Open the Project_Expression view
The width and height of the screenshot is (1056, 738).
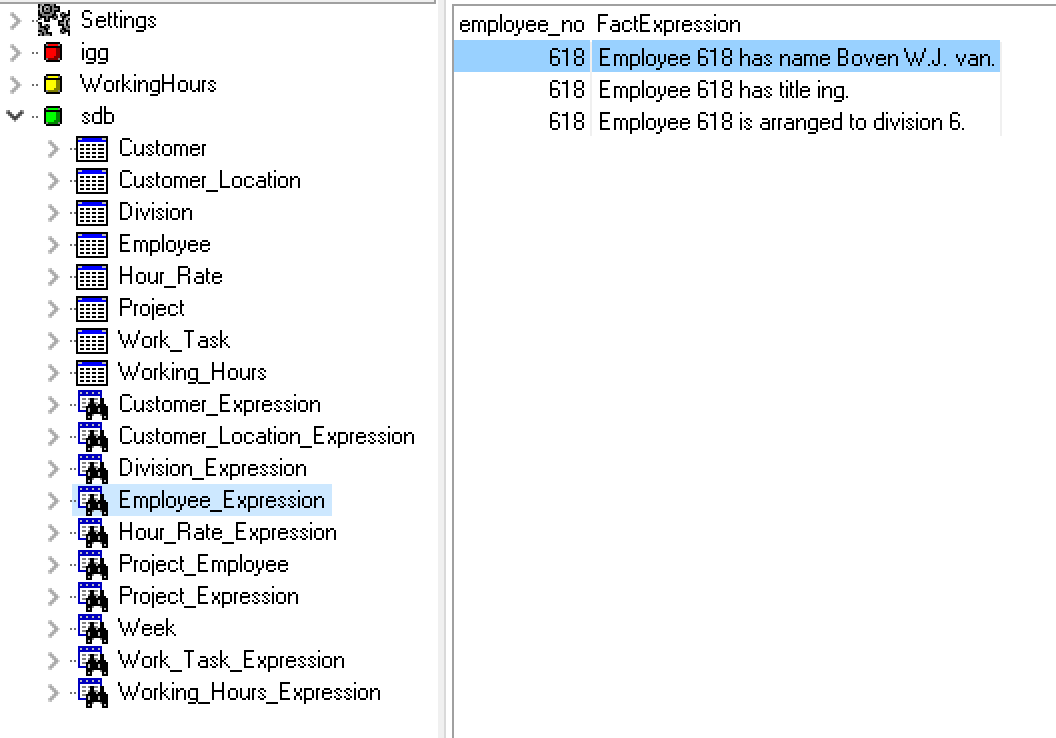coord(208,596)
